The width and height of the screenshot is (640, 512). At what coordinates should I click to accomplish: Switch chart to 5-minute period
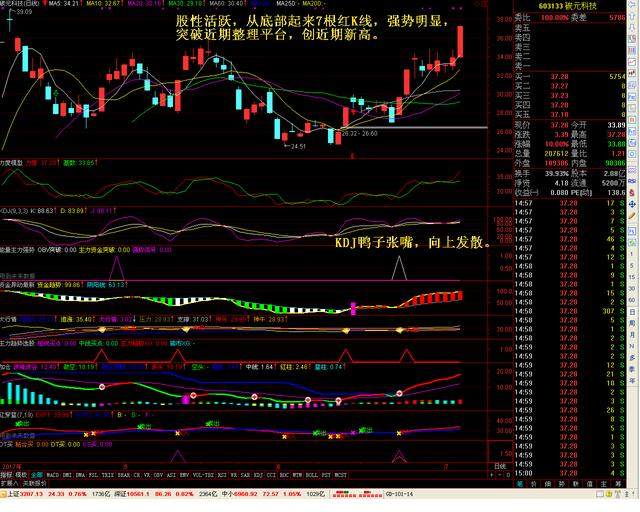click(632, 265)
